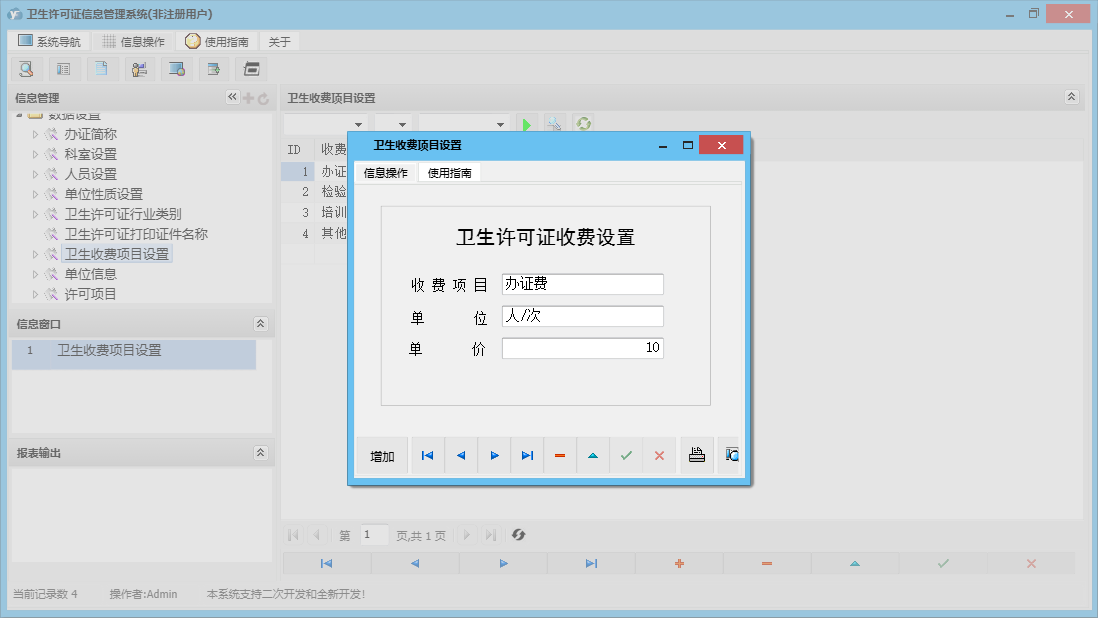Collapse the 信息窗口 panel
1098x618 pixels.
point(260,324)
